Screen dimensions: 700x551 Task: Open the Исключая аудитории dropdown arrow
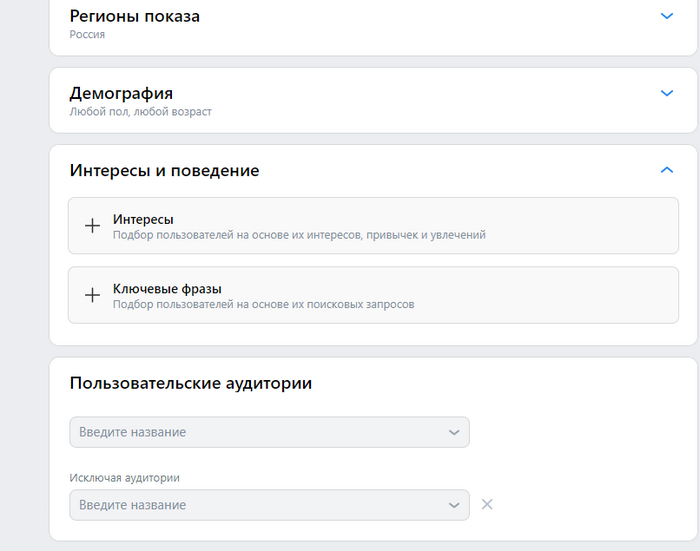point(454,505)
